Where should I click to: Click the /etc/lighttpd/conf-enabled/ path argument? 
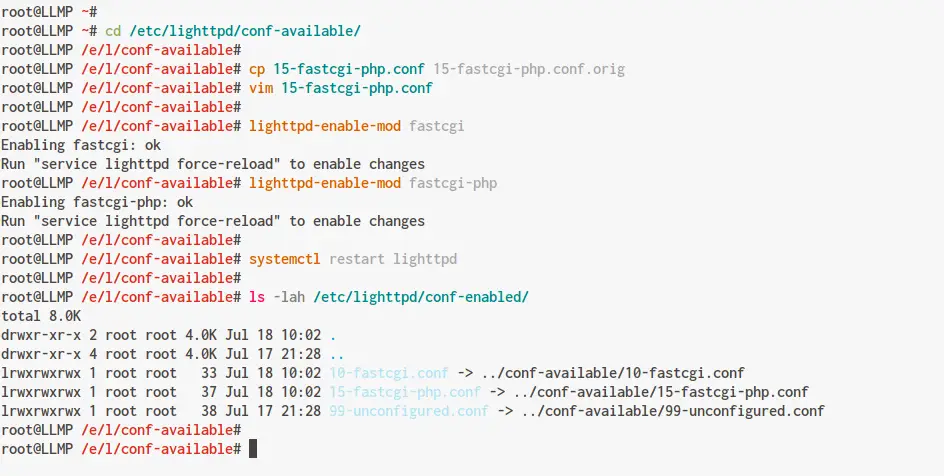(x=420, y=297)
